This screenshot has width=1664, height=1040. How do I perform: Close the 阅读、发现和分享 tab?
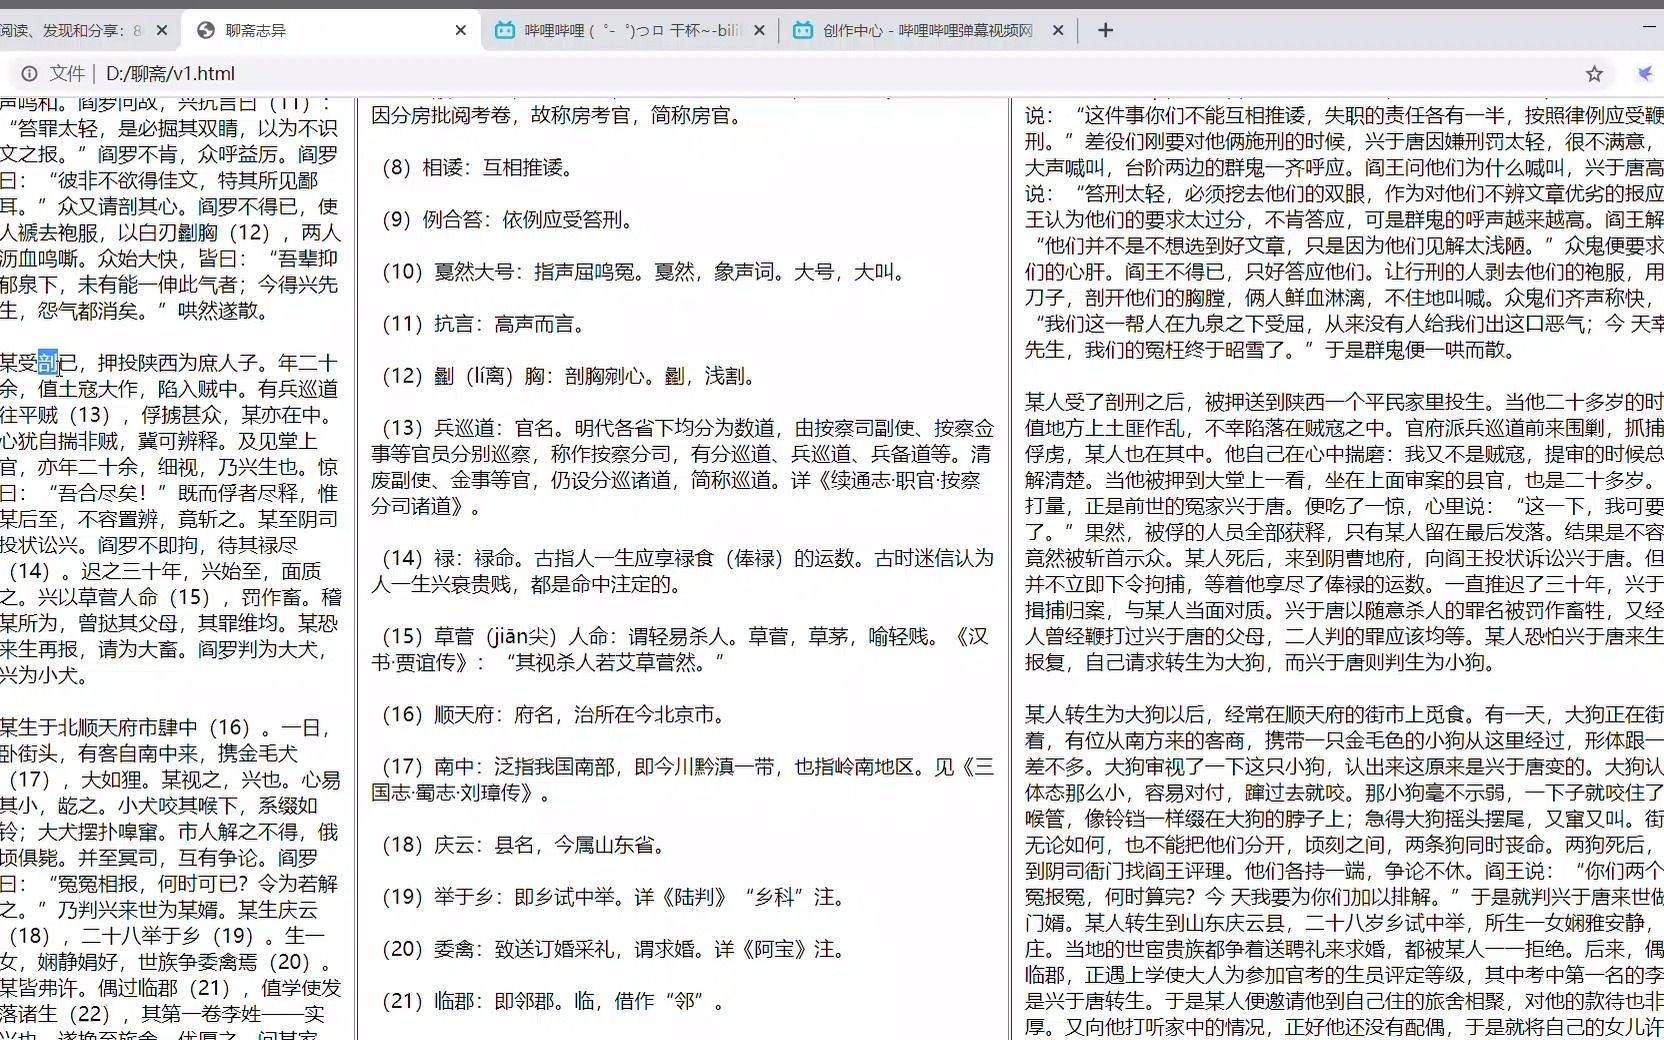tap(163, 30)
